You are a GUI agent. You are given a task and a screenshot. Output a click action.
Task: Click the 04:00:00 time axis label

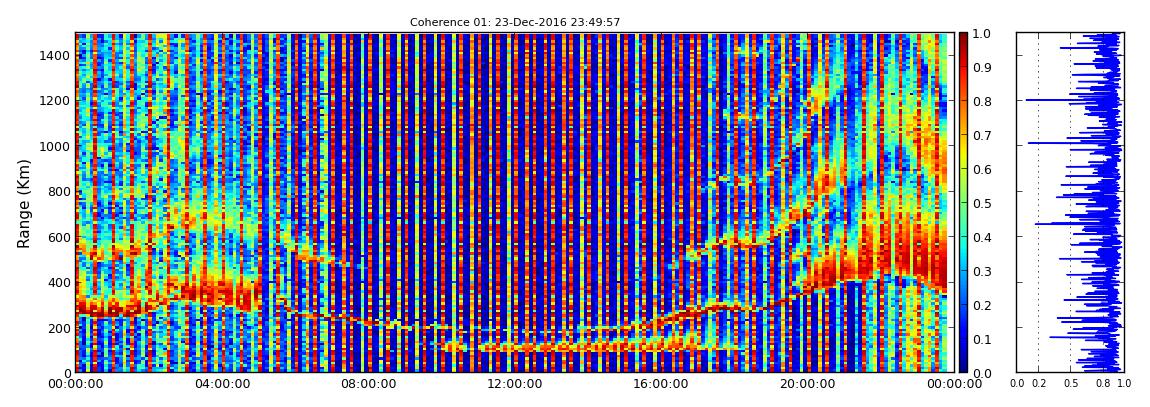[220, 384]
